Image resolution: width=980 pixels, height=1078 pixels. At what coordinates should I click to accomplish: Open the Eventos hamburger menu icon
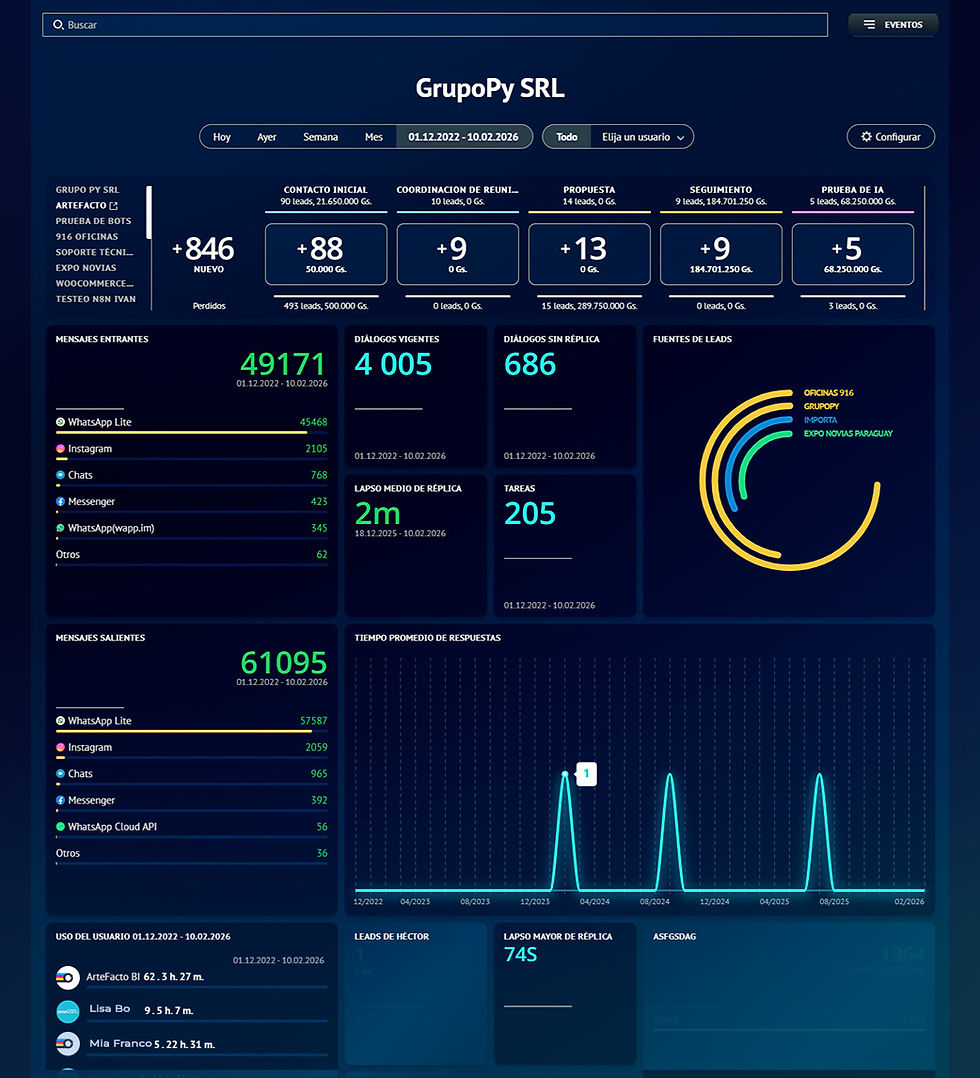869,25
